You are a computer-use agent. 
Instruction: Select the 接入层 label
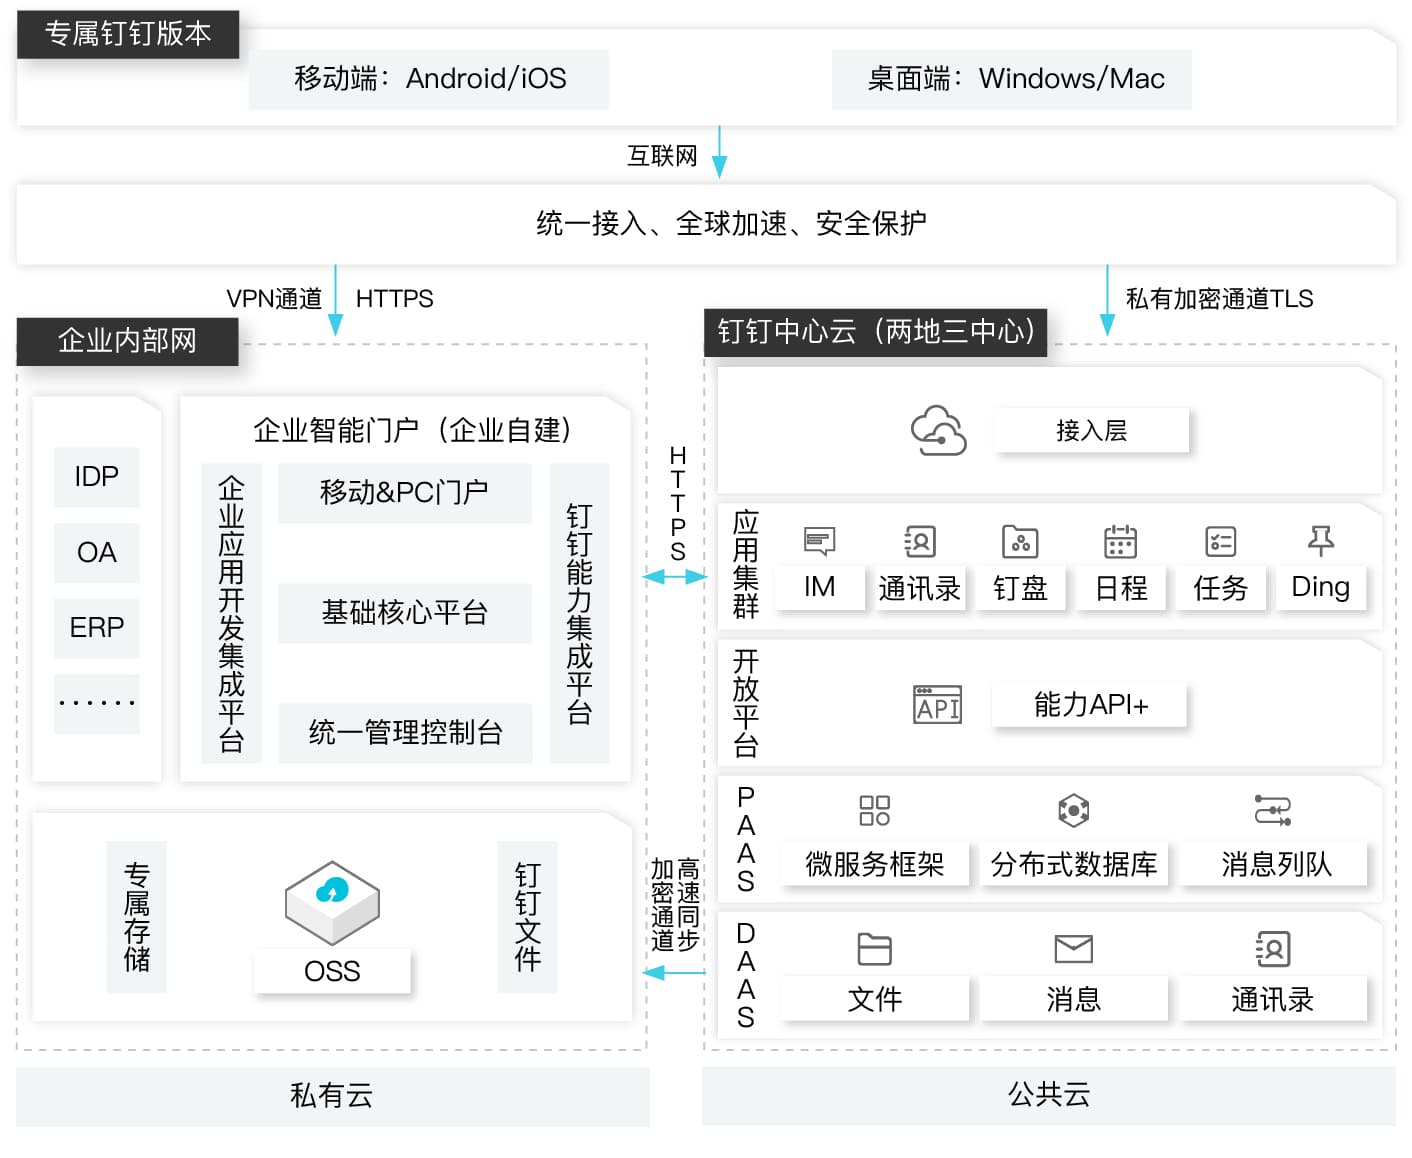(1089, 430)
